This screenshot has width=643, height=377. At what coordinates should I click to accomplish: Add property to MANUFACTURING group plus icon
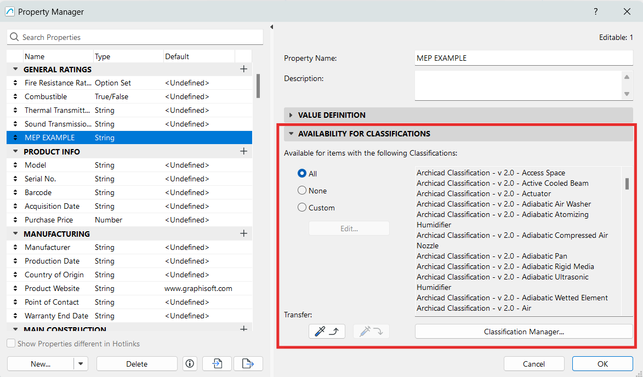(244, 233)
